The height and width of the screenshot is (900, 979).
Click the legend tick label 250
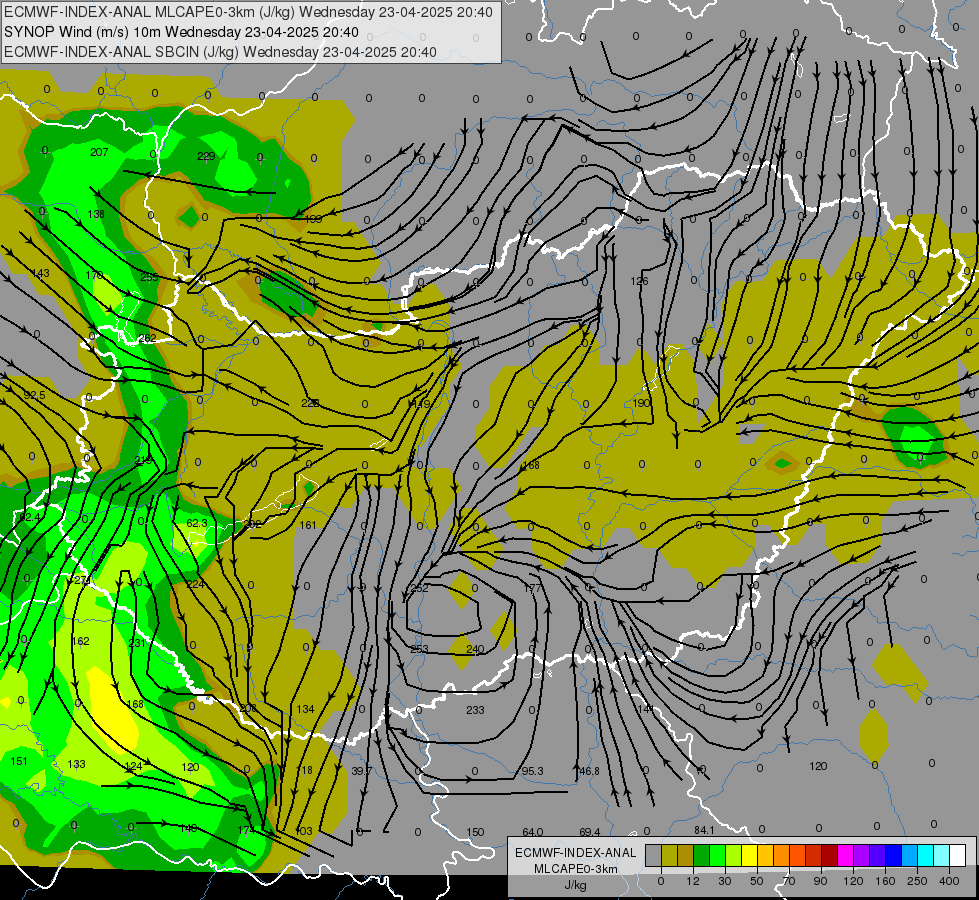(x=917, y=881)
